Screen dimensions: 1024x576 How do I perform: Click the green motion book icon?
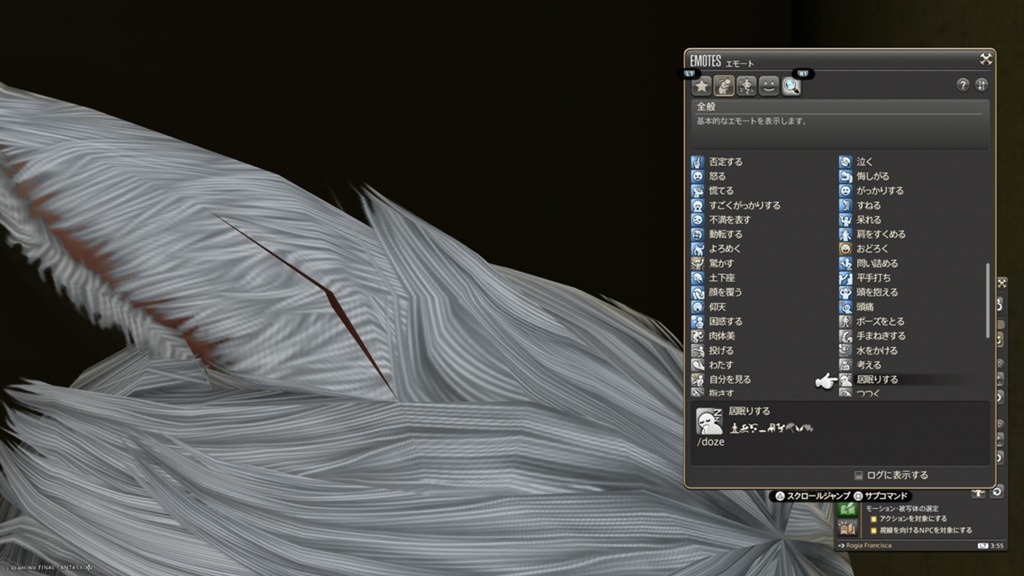click(848, 509)
